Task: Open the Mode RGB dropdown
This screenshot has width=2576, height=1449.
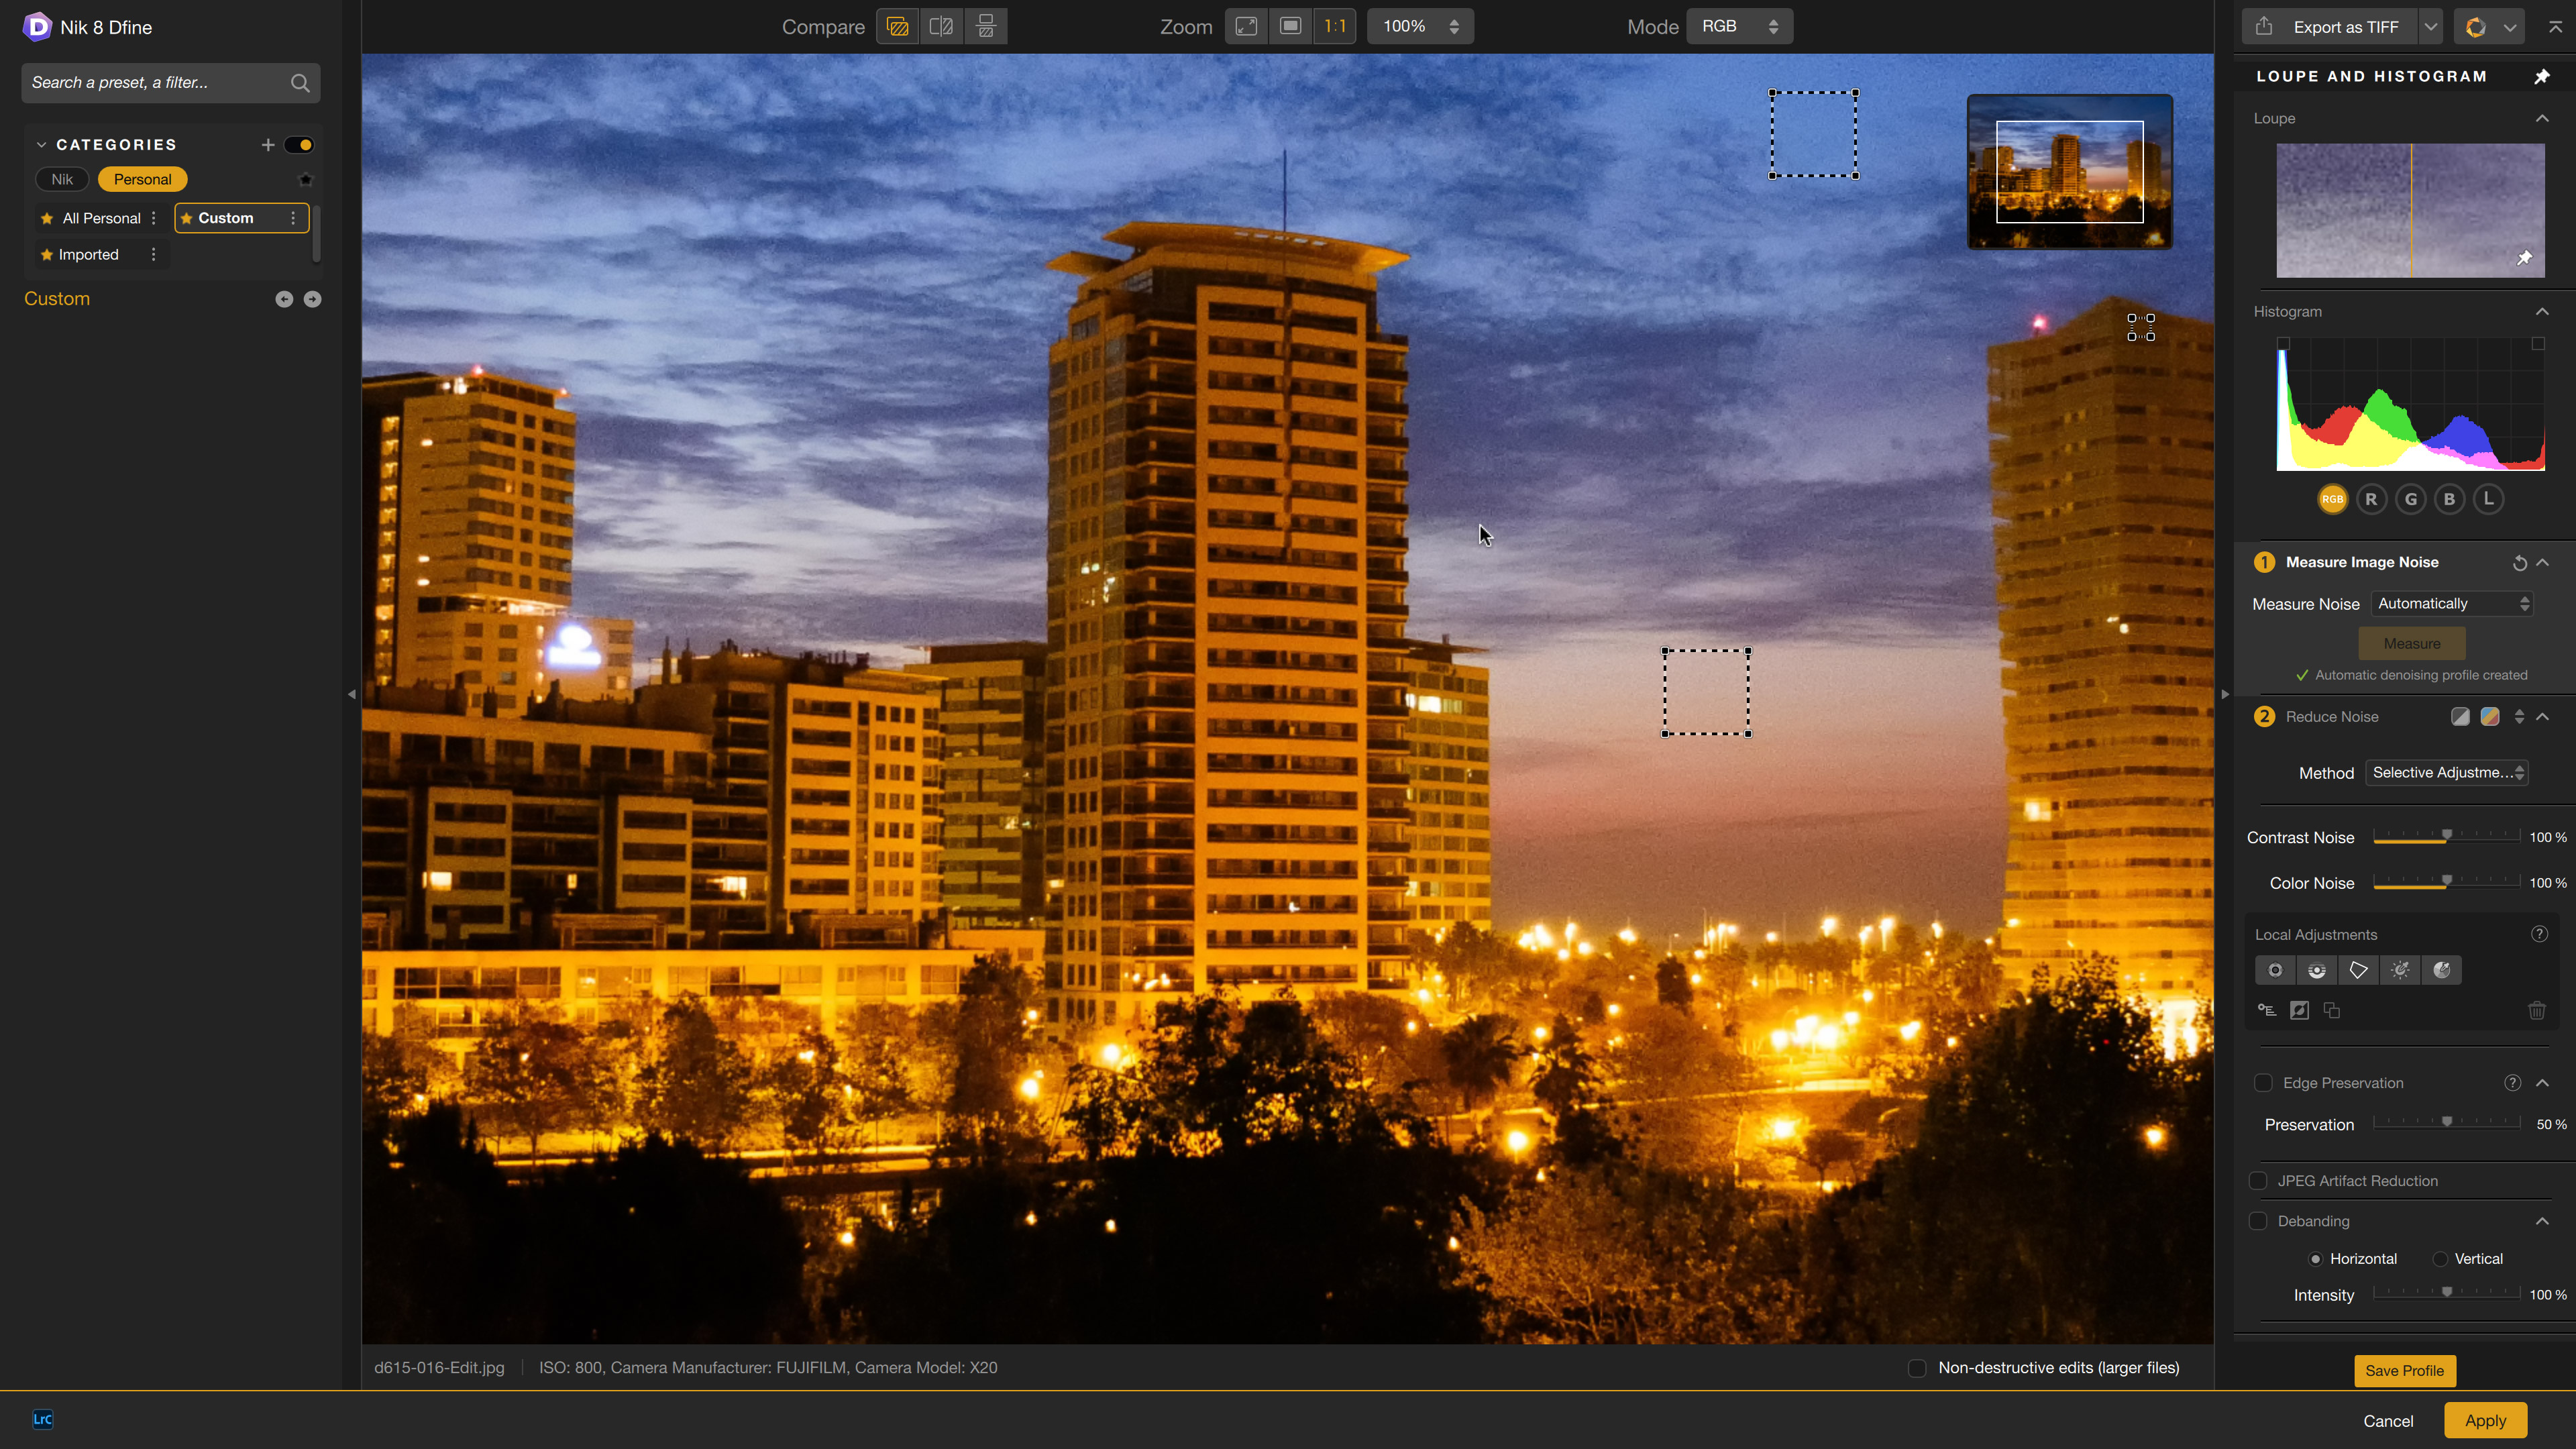Action: [x=1739, y=27]
